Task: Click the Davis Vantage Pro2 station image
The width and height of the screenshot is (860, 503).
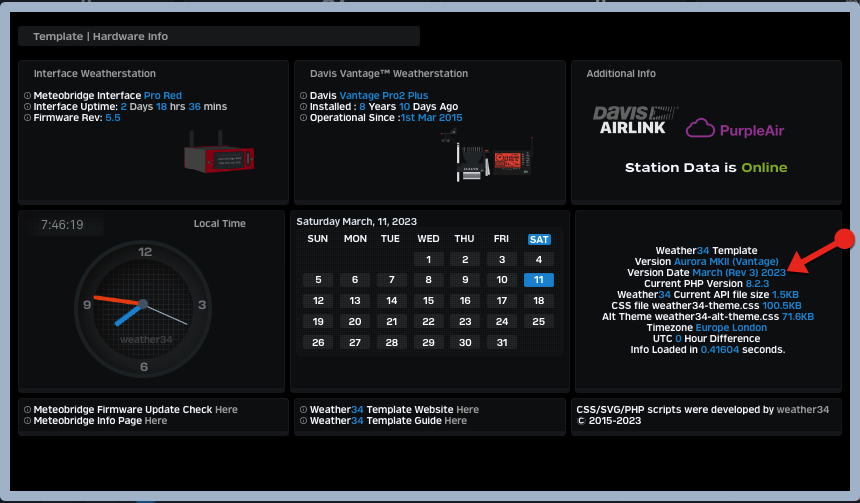Action: coord(487,156)
